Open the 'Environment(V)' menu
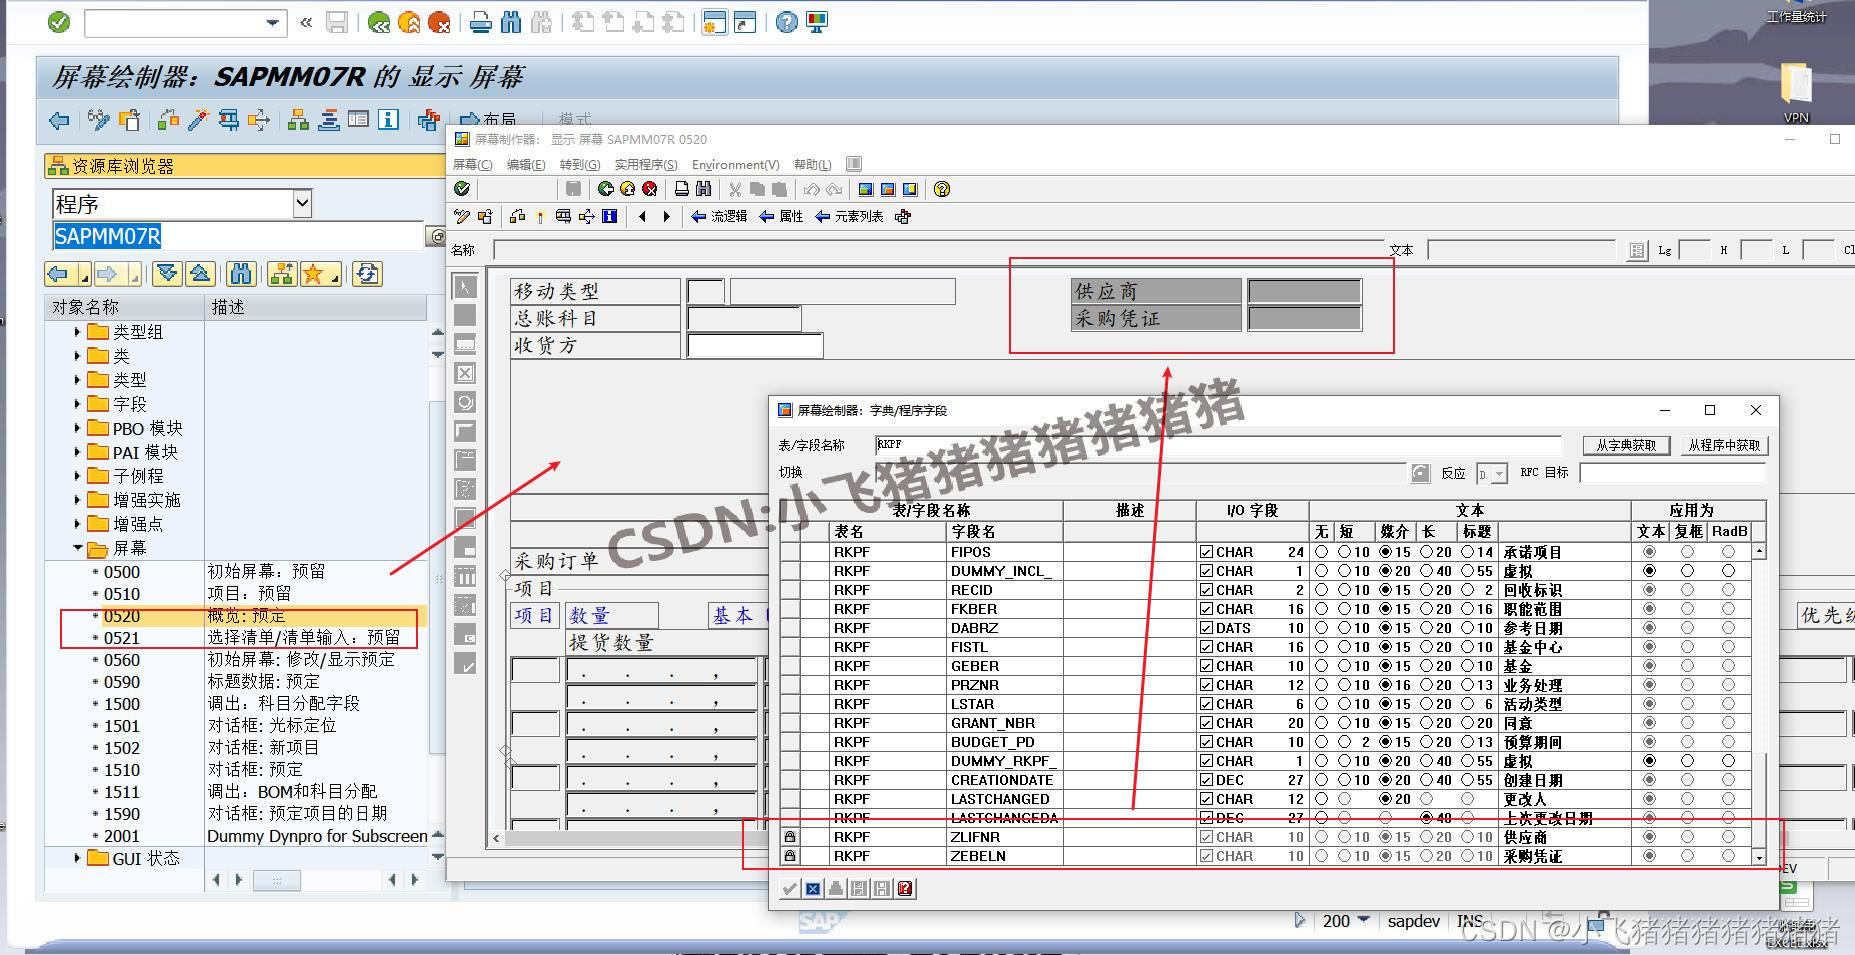Viewport: 1855px width, 955px height. click(736, 164)
